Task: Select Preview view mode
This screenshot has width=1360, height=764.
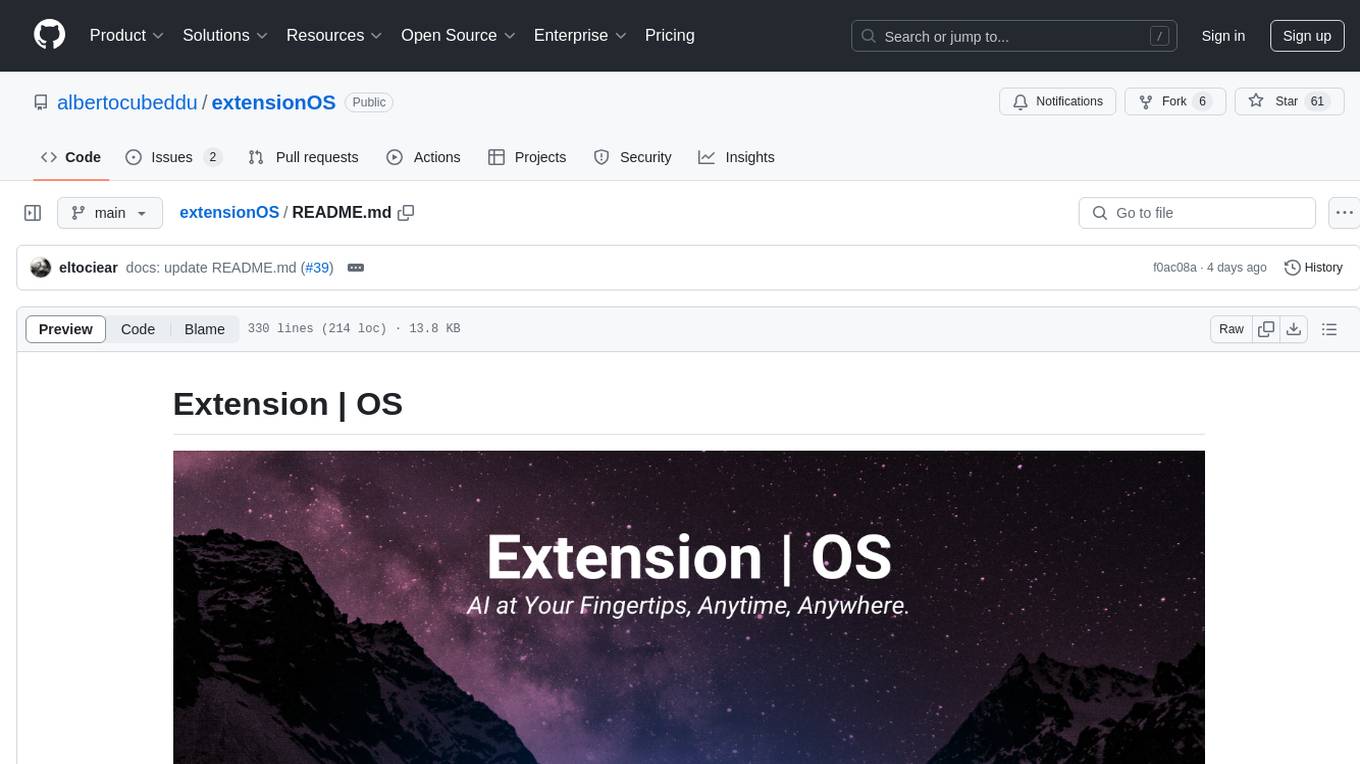Action: click(66, 329)
